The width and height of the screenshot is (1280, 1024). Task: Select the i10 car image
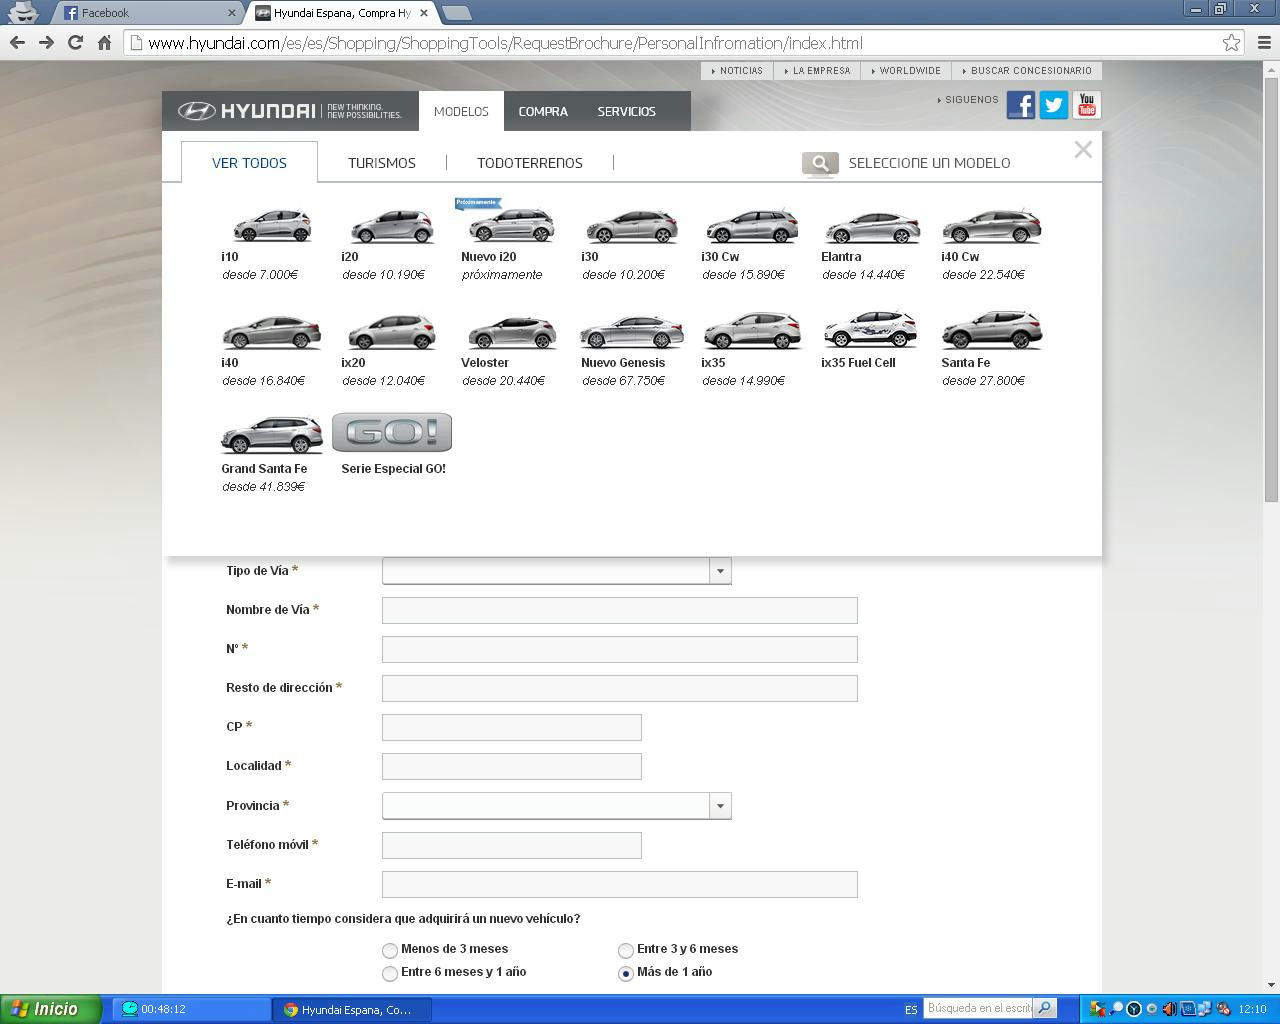272,226
